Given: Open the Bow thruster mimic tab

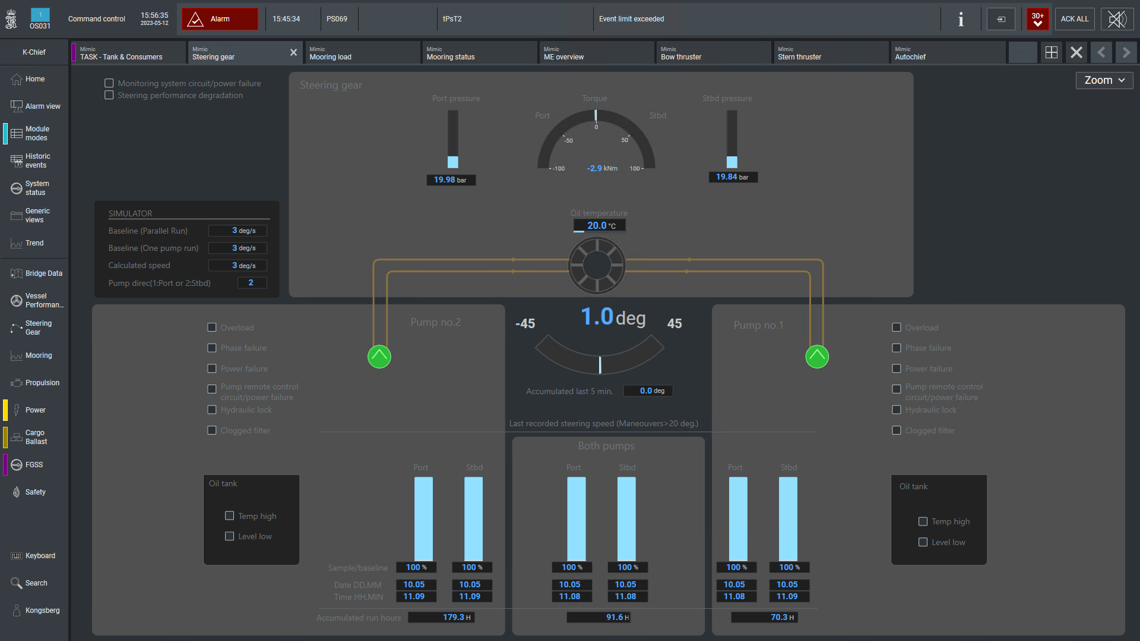Looking at the screenshot, I should 713,53.
